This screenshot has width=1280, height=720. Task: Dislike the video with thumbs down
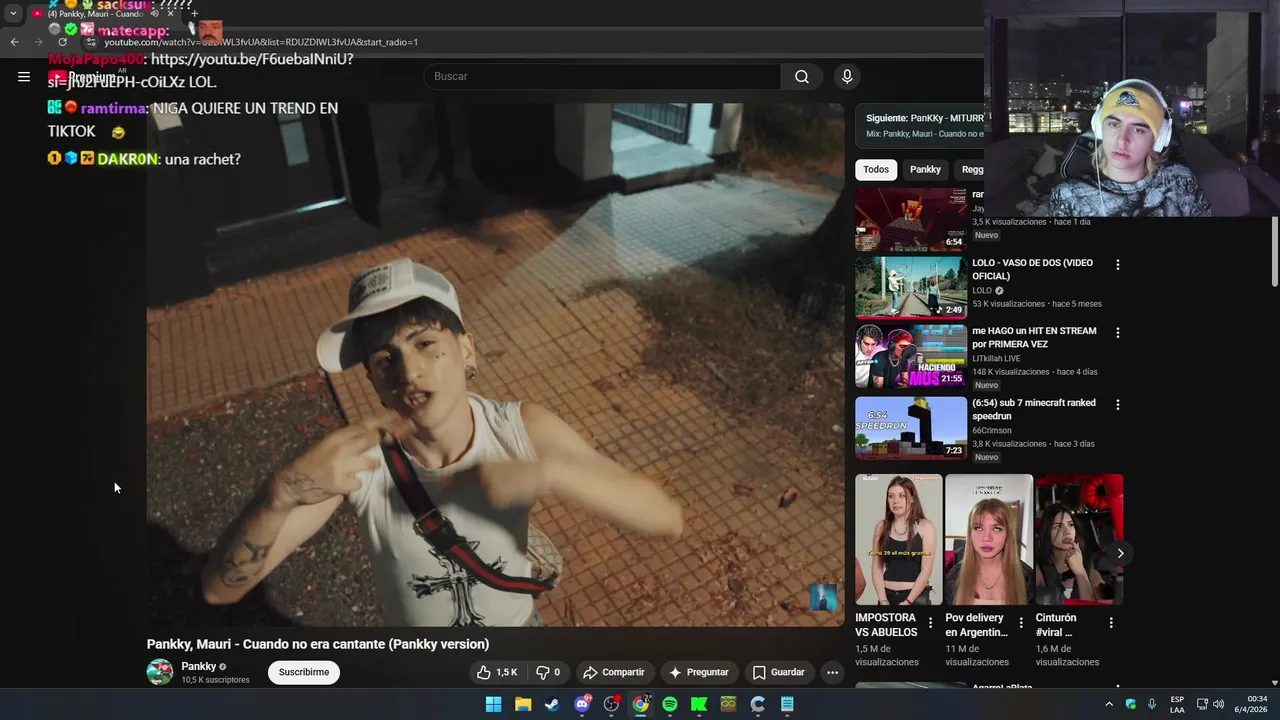(x=548, y=672)
